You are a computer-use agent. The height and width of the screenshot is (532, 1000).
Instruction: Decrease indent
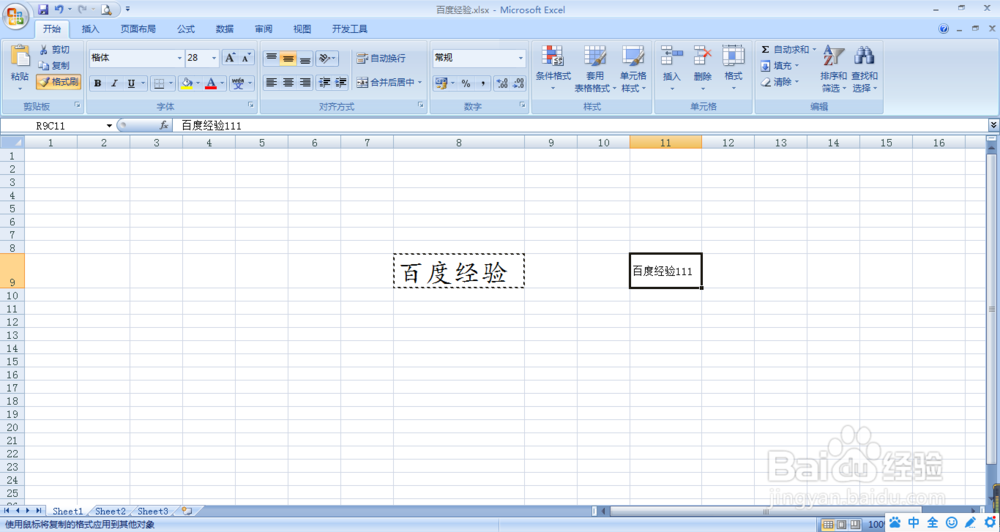pyautogui.click(x=325, y=82)
